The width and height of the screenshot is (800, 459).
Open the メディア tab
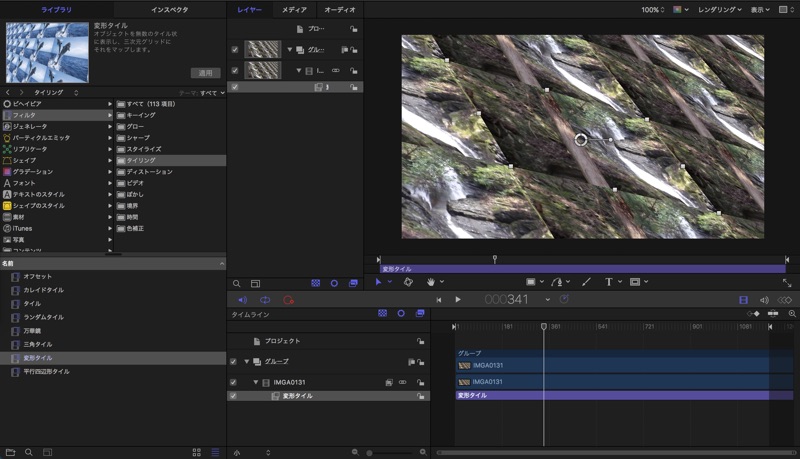pyautogui.click(x=294, y=9)
